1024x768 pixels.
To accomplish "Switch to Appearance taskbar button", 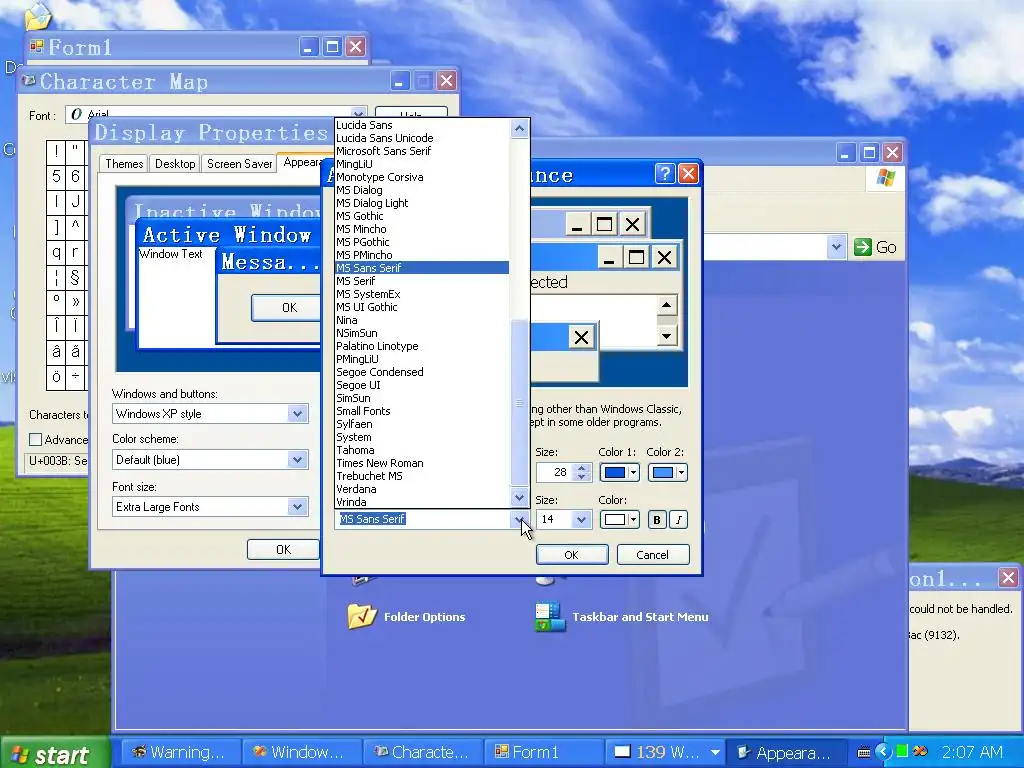I will (x=785, y=752).
